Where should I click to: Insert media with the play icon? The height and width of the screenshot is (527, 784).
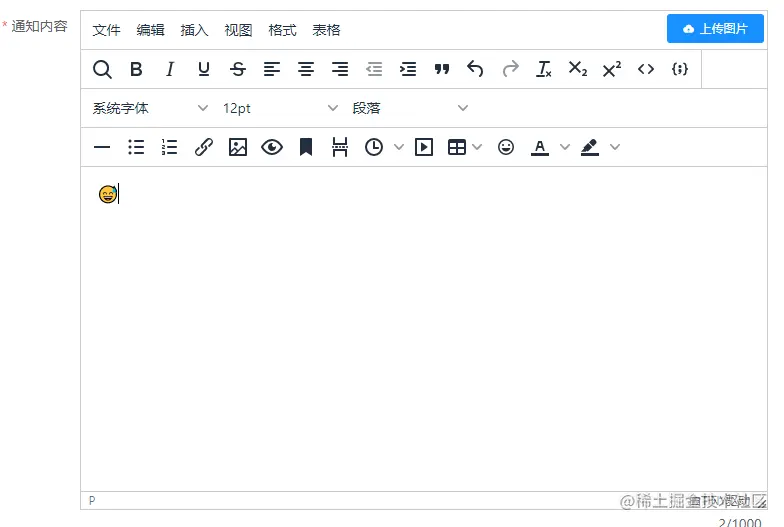[424, 147]
